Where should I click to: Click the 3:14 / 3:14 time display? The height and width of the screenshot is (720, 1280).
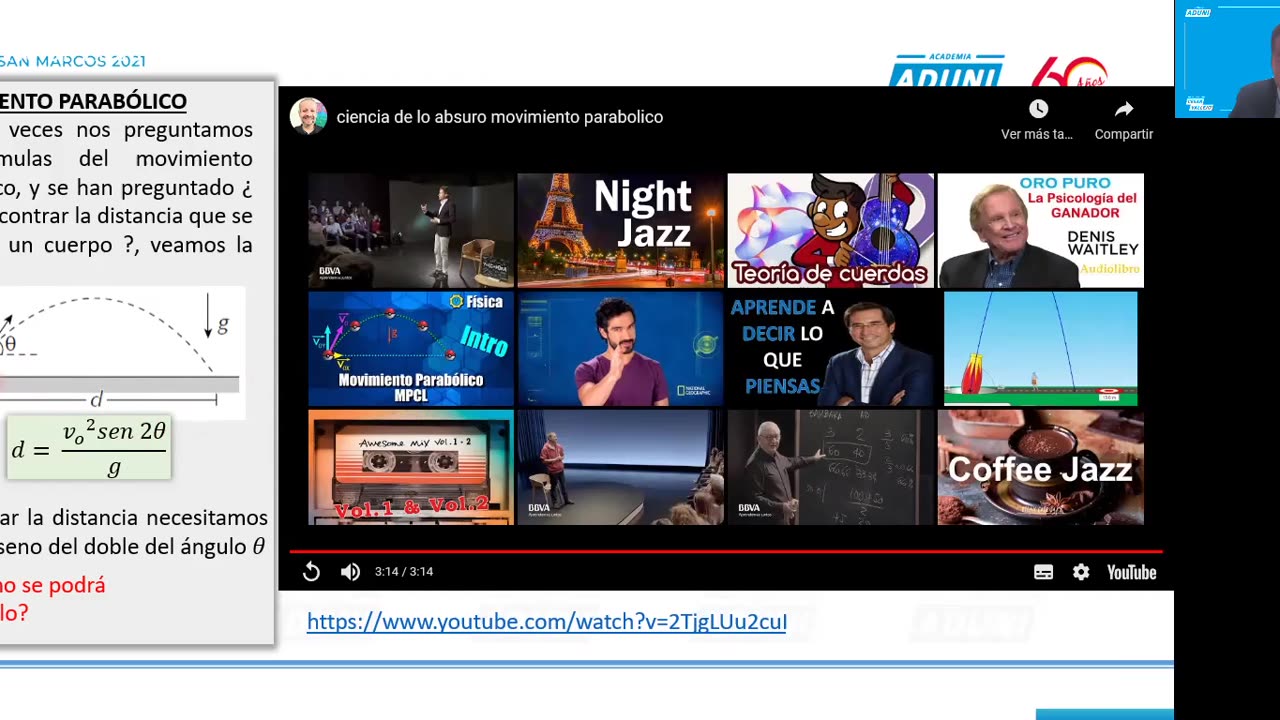coord(404,572)
